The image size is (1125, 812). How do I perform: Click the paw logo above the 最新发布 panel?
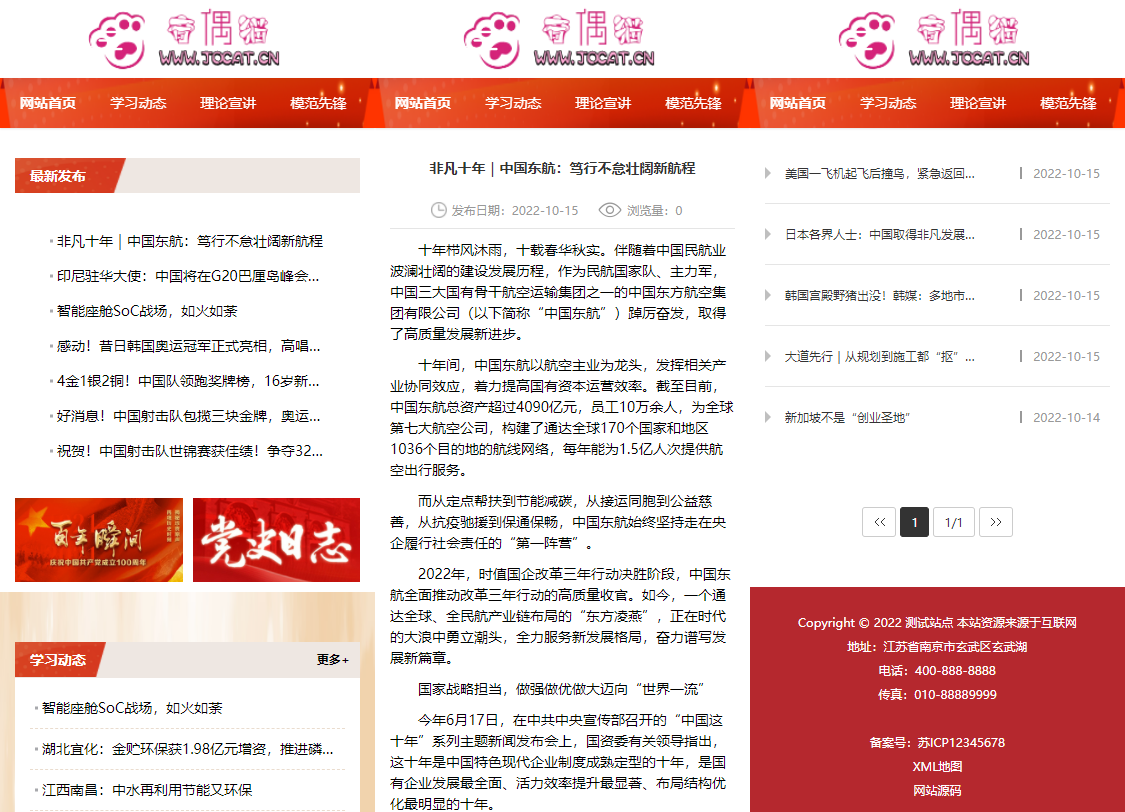tap(118, 40)
